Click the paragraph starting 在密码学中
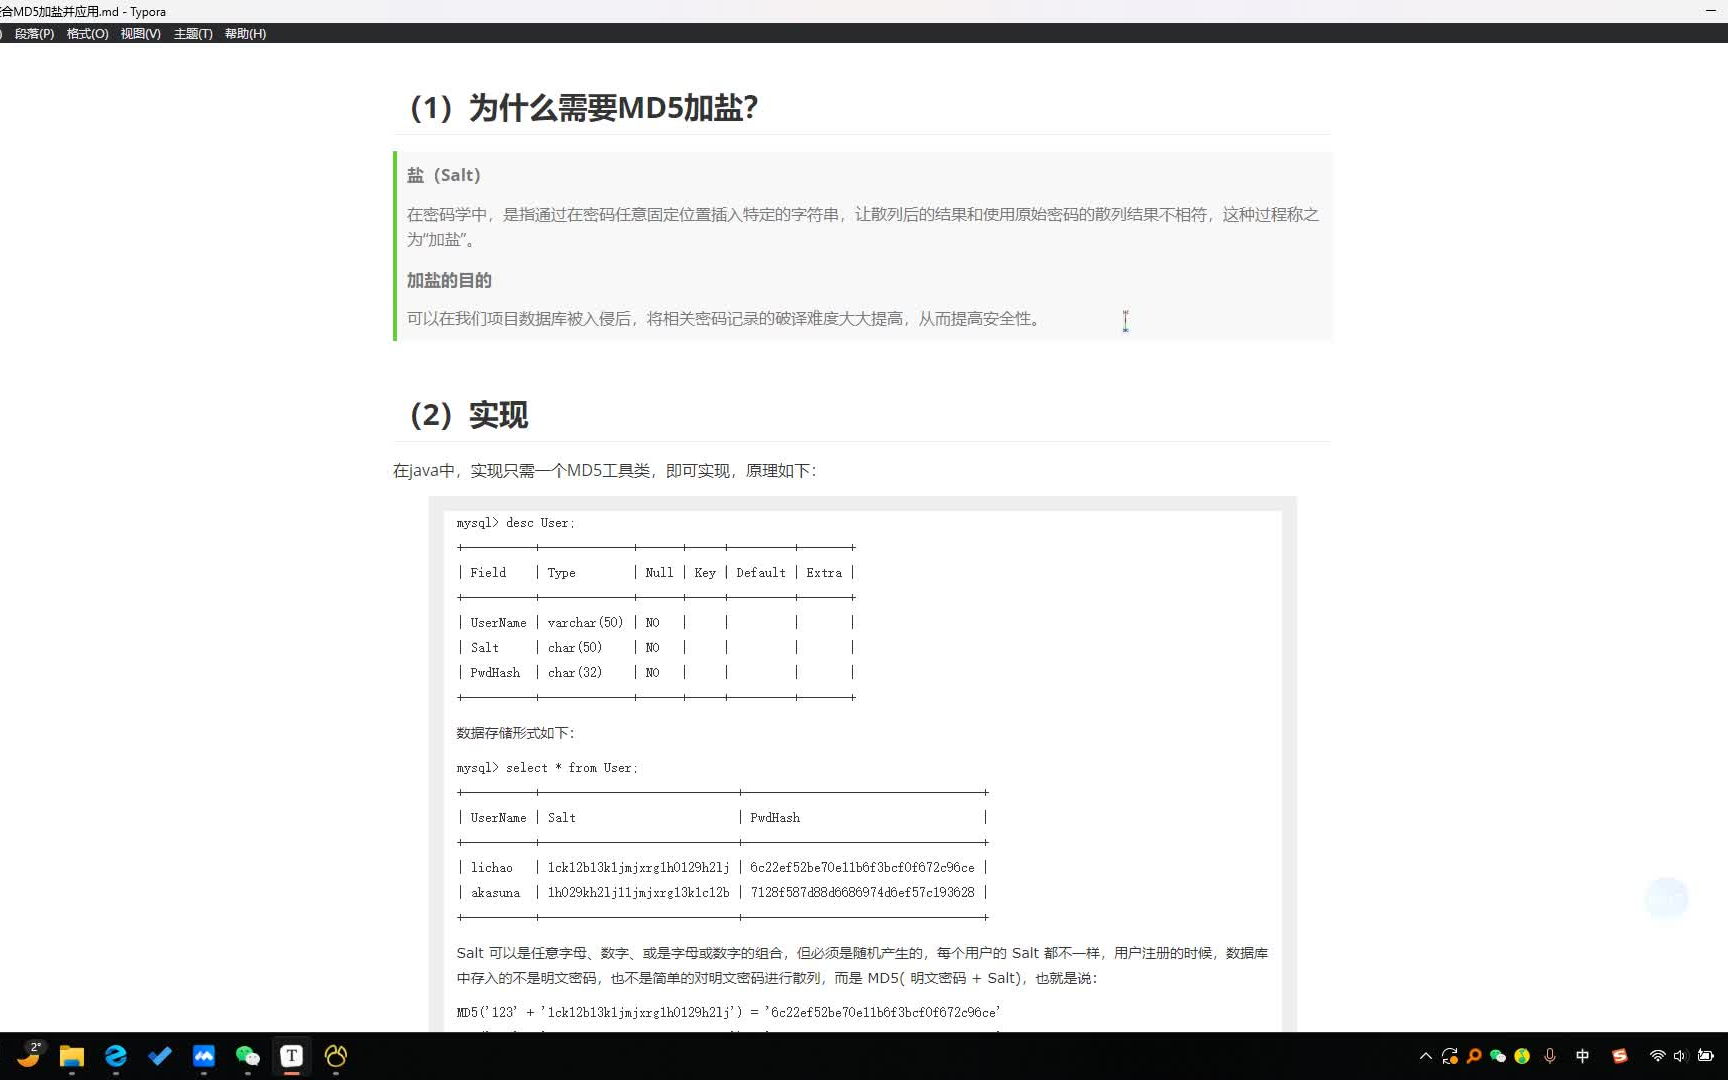 point(863,227)
